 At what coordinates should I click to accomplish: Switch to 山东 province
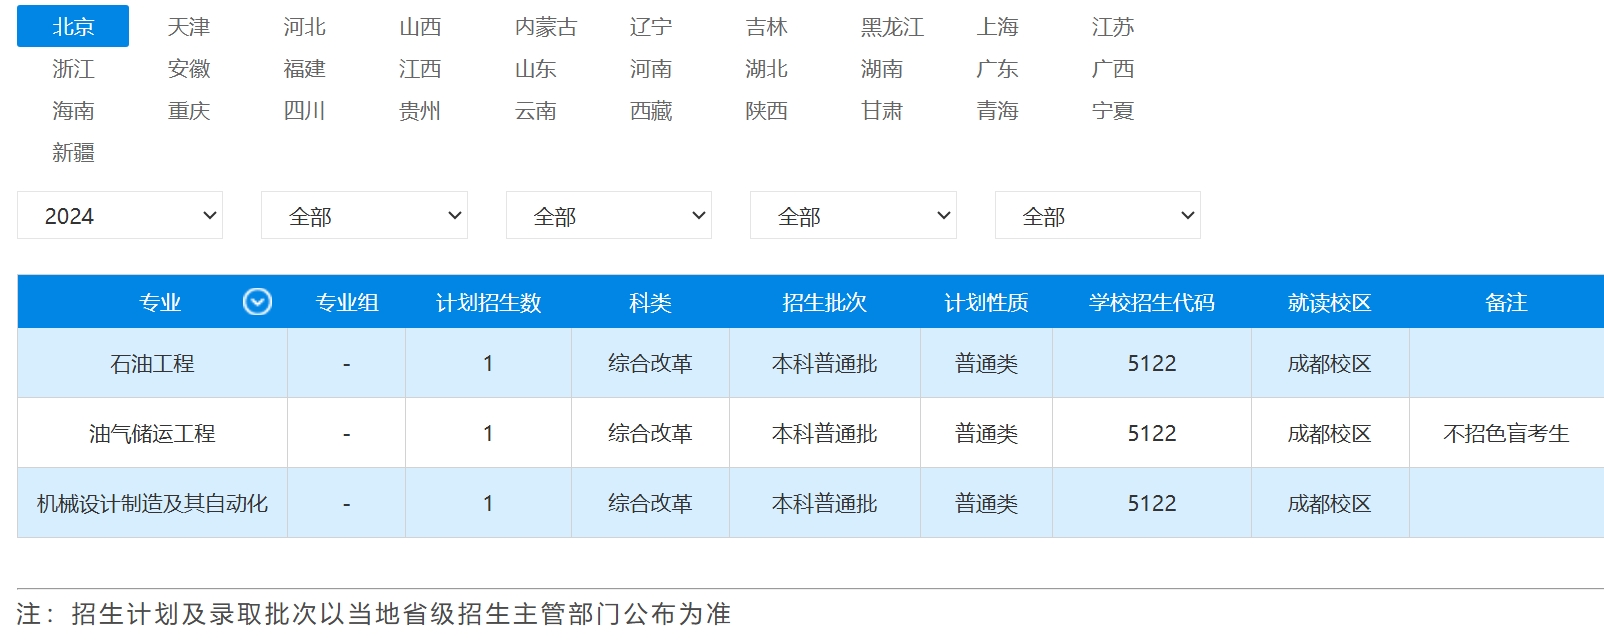point(535,68)
